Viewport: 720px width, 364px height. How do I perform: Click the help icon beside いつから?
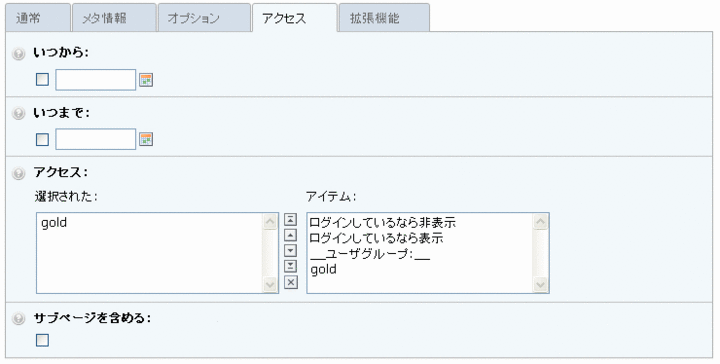click(x=18, y=54)
